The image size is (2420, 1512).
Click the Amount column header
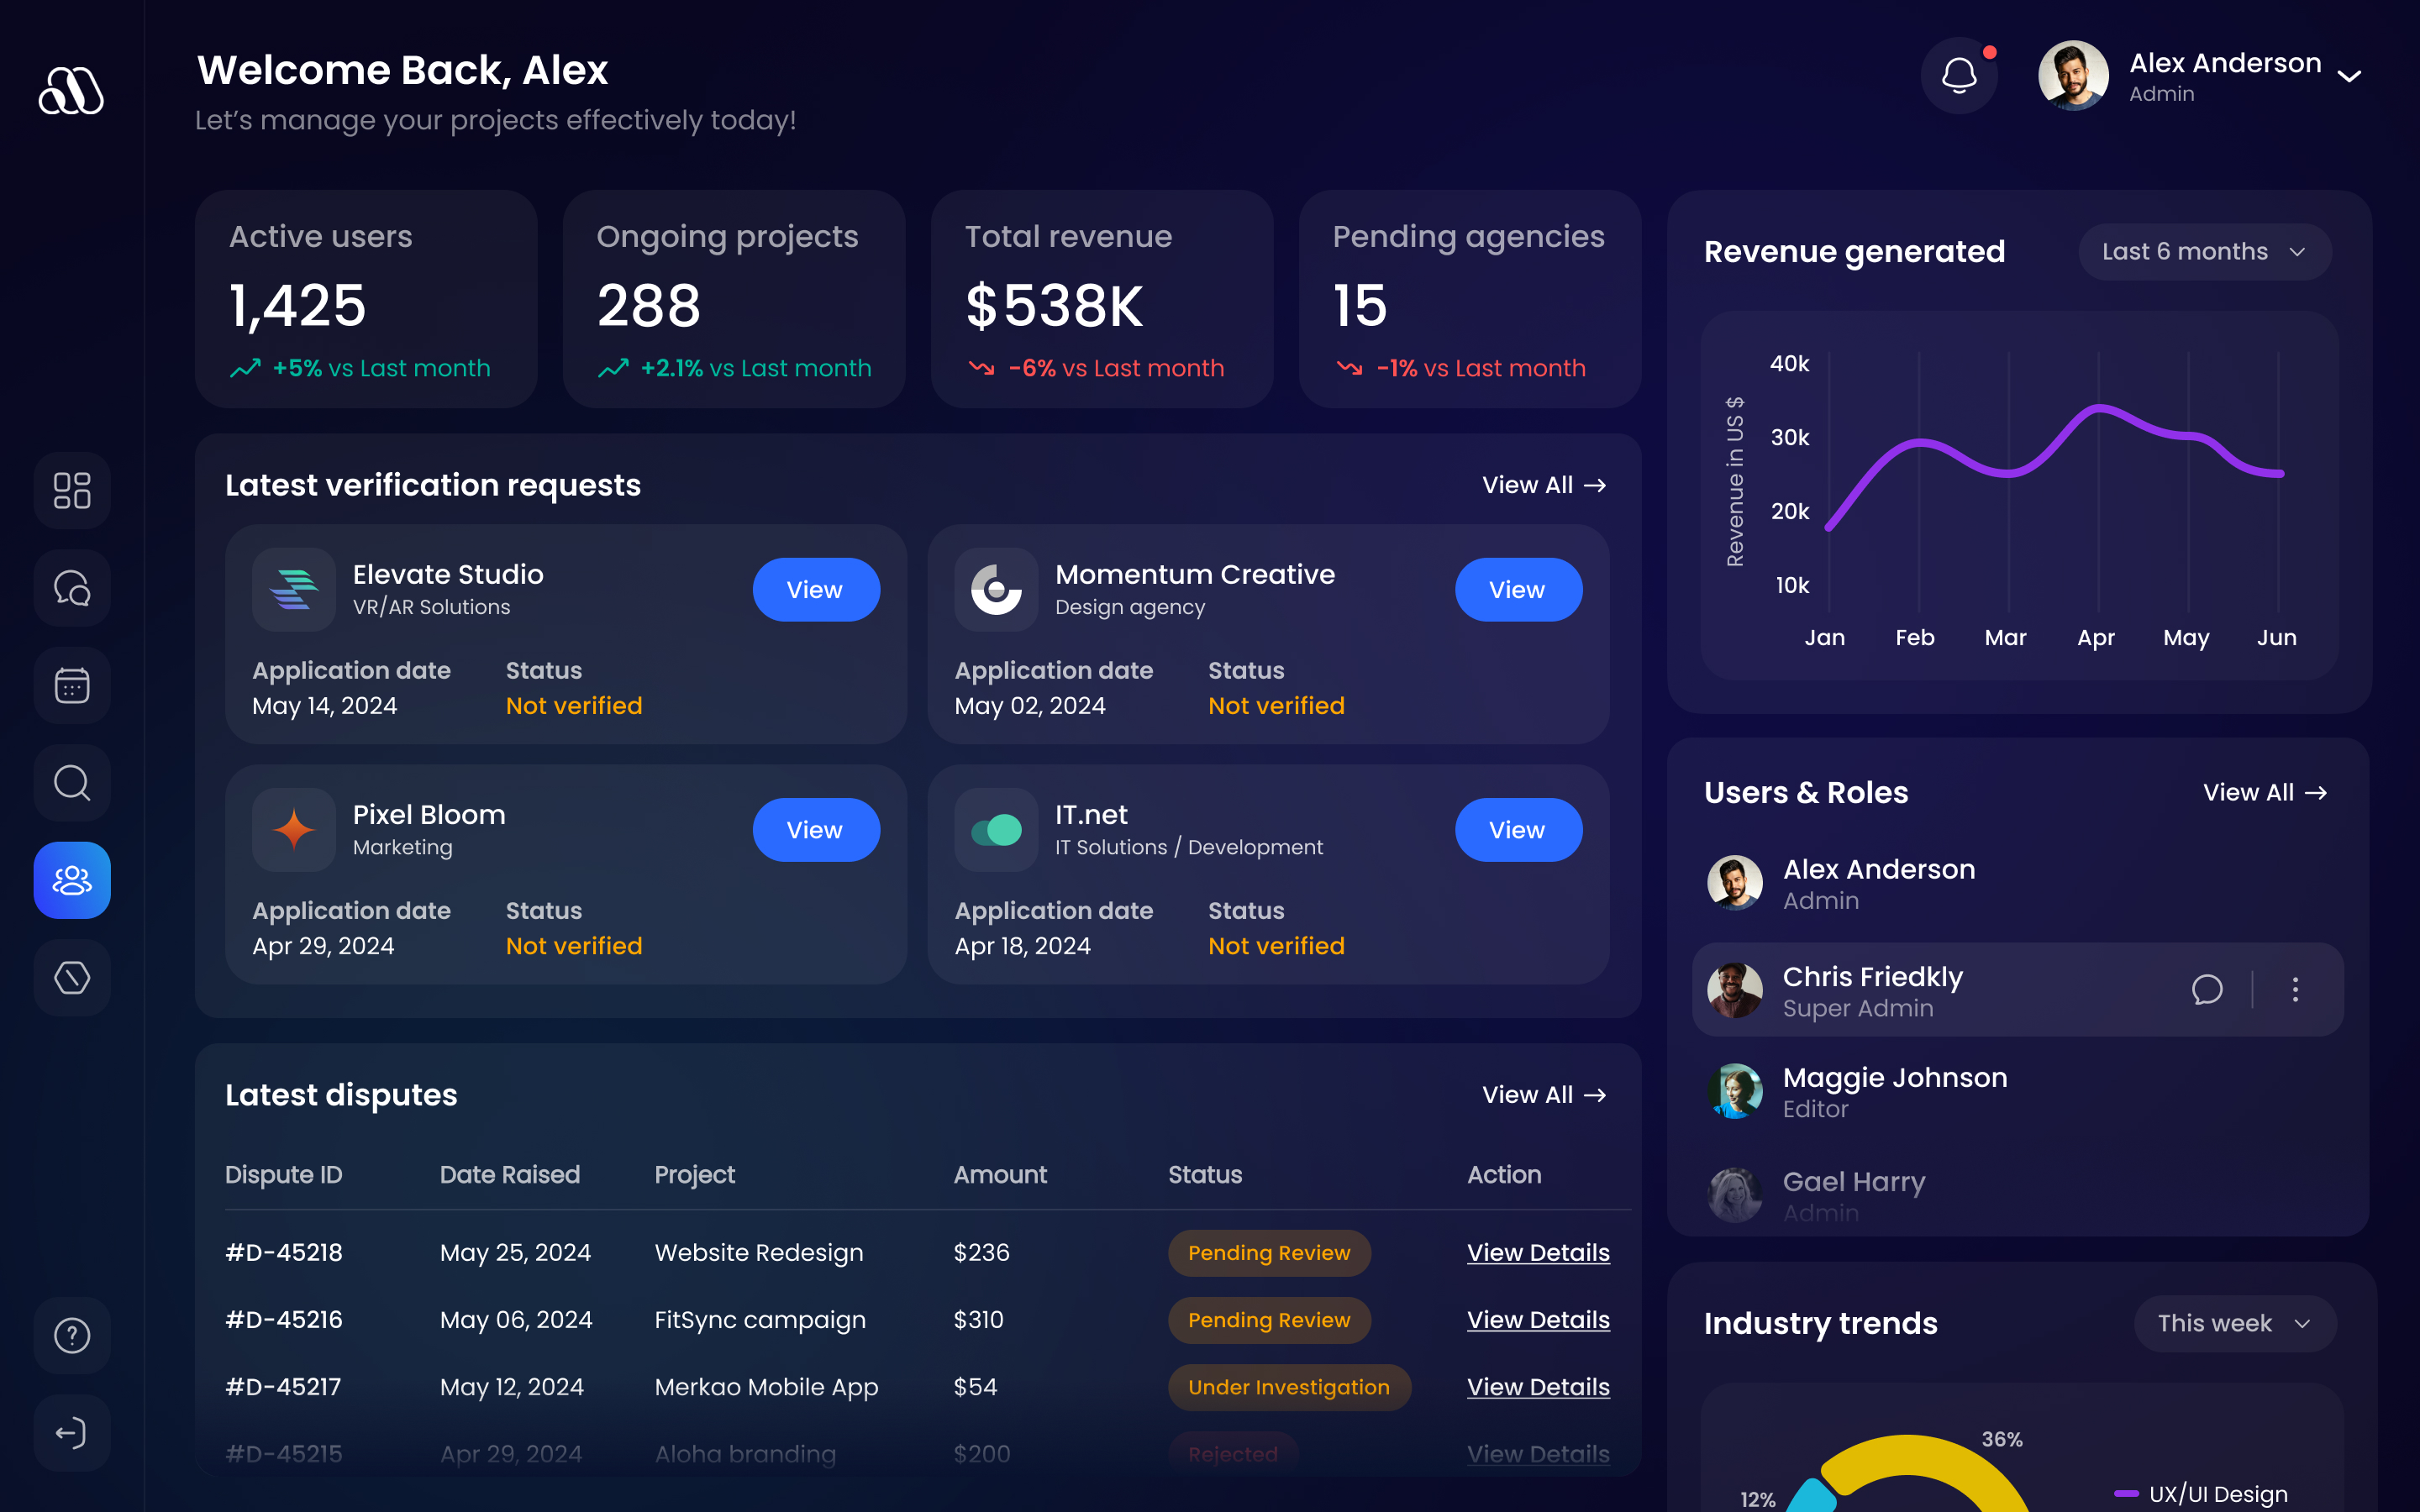[x=1000, y=1174]
